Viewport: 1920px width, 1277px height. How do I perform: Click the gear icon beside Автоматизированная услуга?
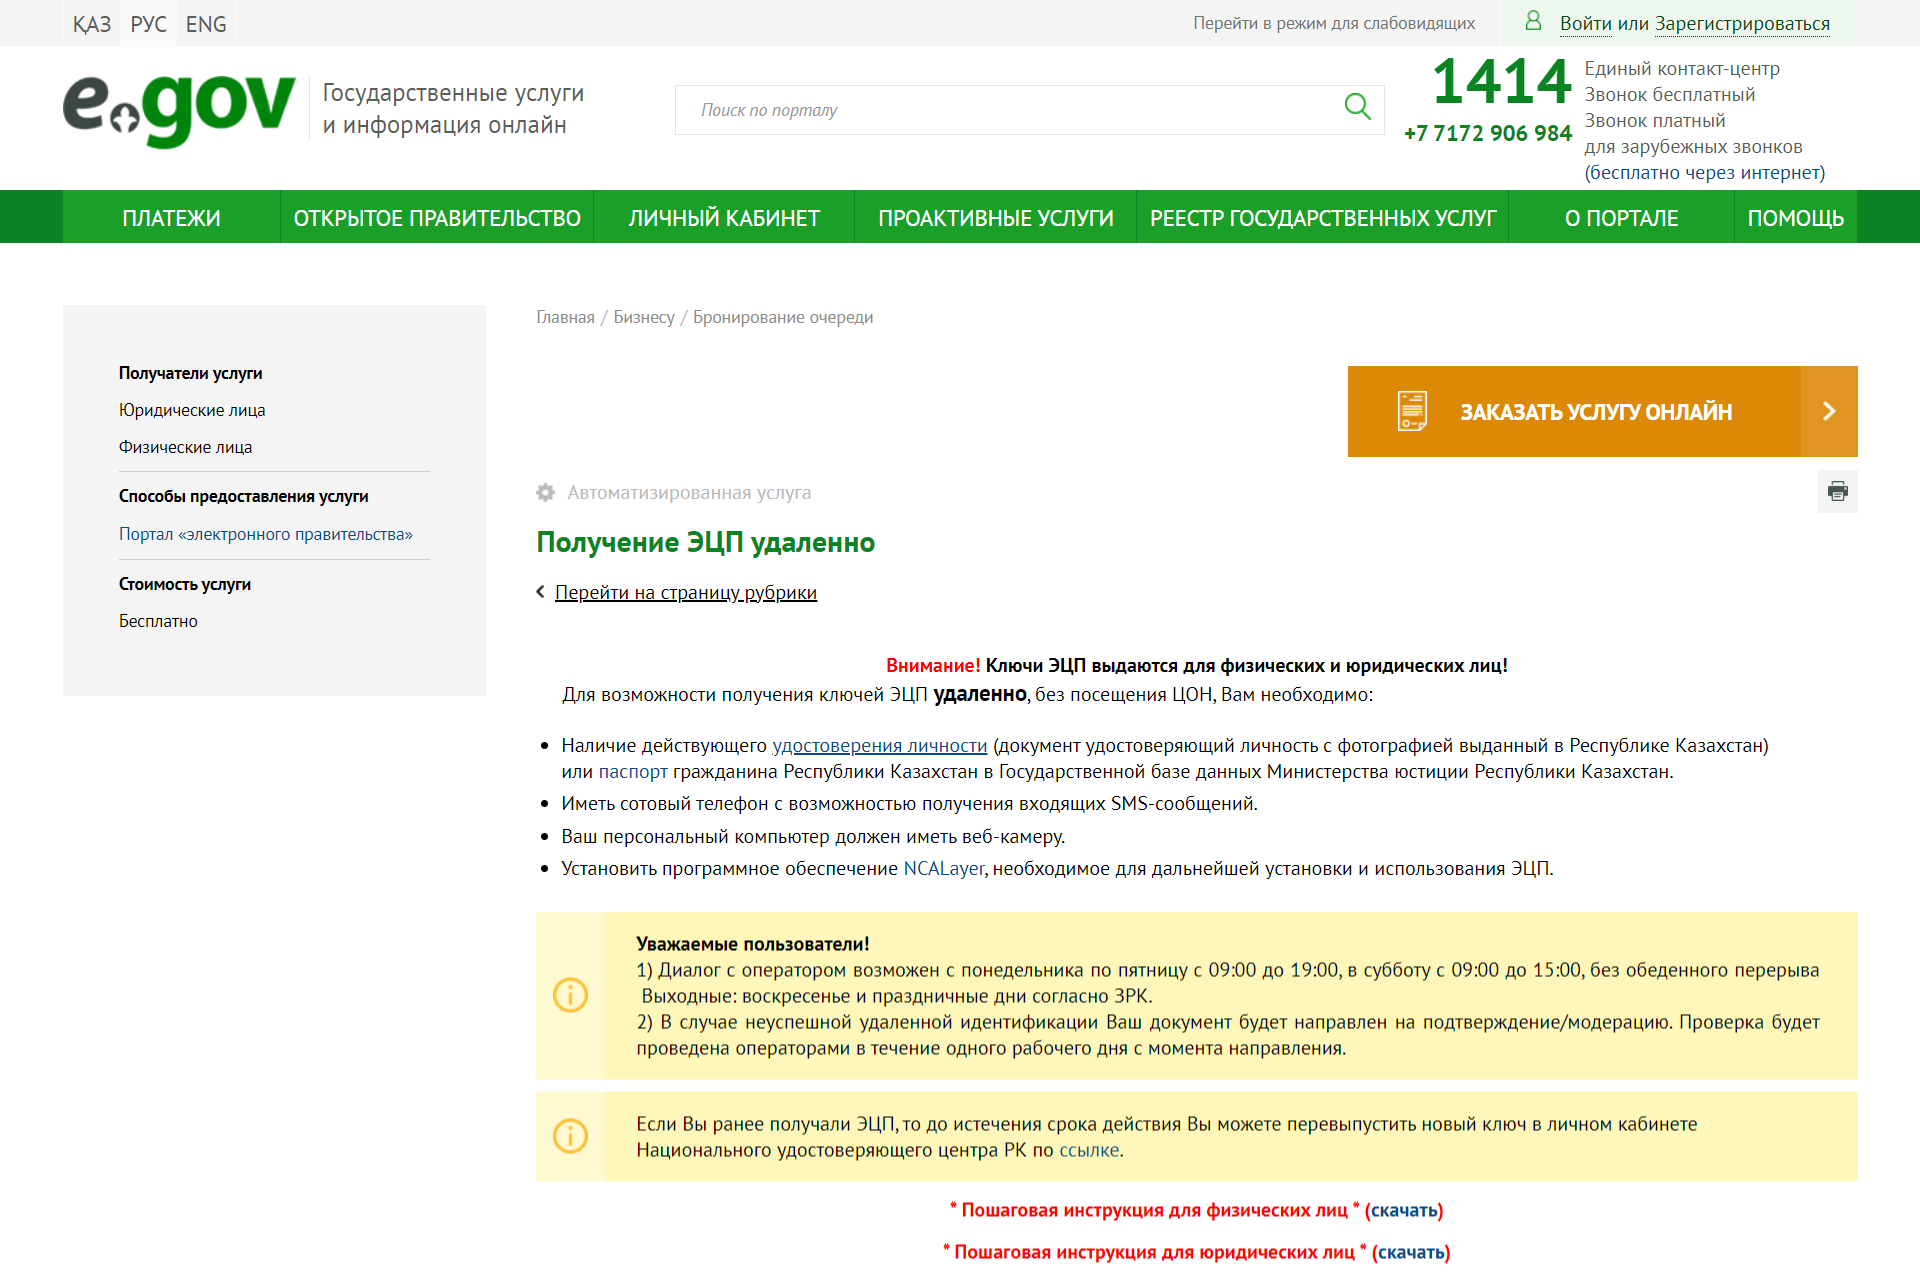pos(545,492)
